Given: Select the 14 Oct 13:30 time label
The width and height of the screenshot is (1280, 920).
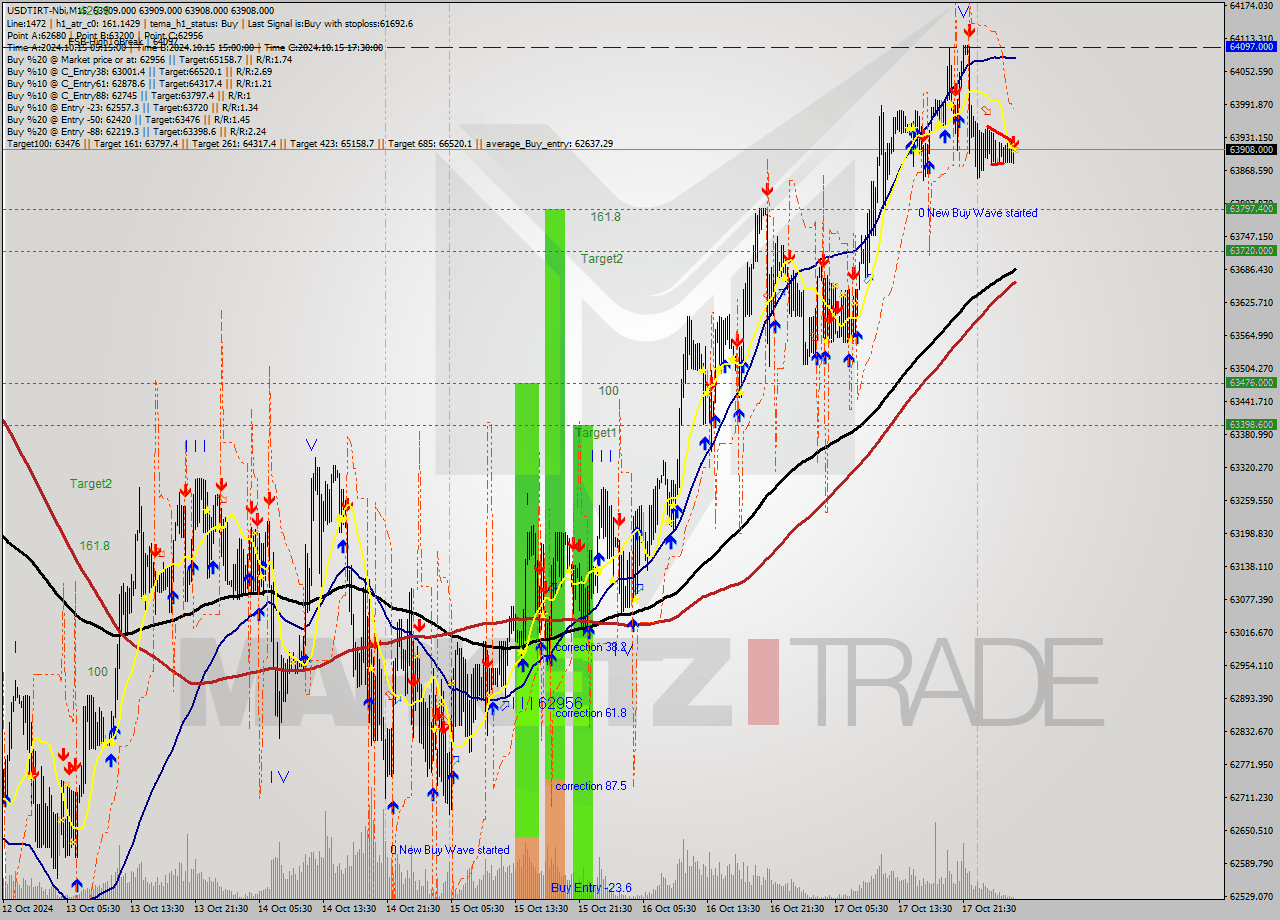Looking at the screenshot, I should coord(349,908).
